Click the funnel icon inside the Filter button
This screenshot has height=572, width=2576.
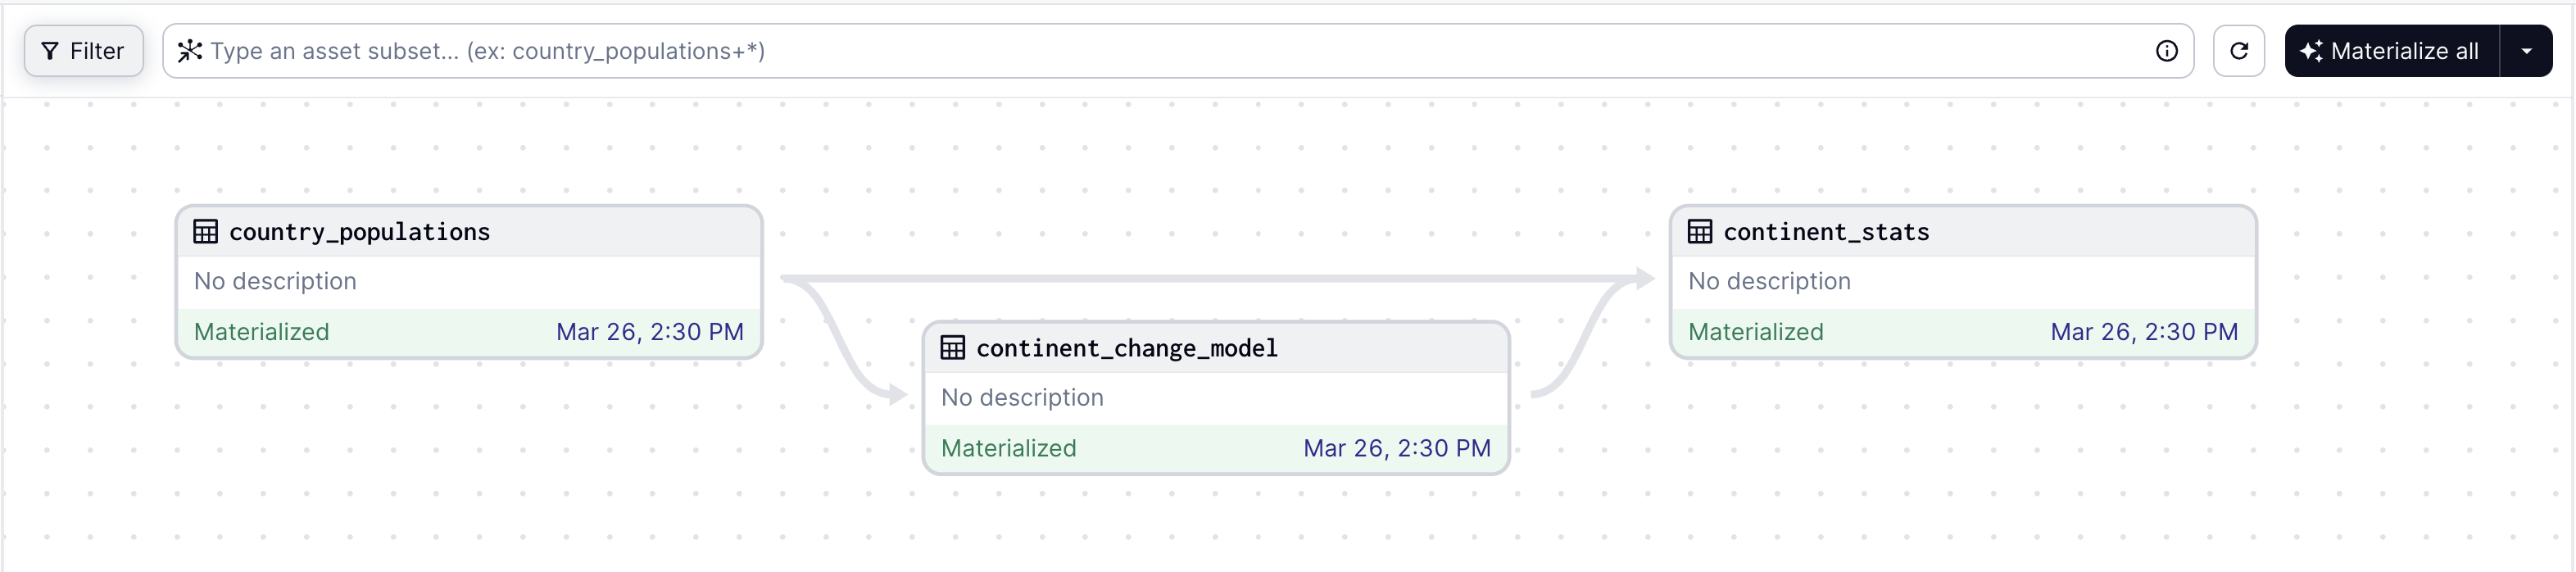[51, 51]
